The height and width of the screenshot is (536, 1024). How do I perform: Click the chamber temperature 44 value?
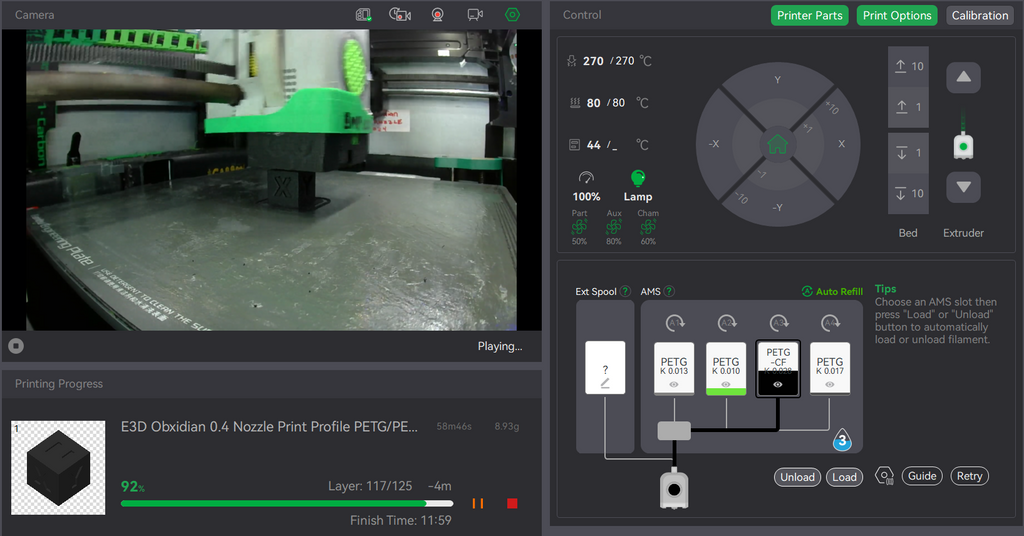(x=593, y=145)
